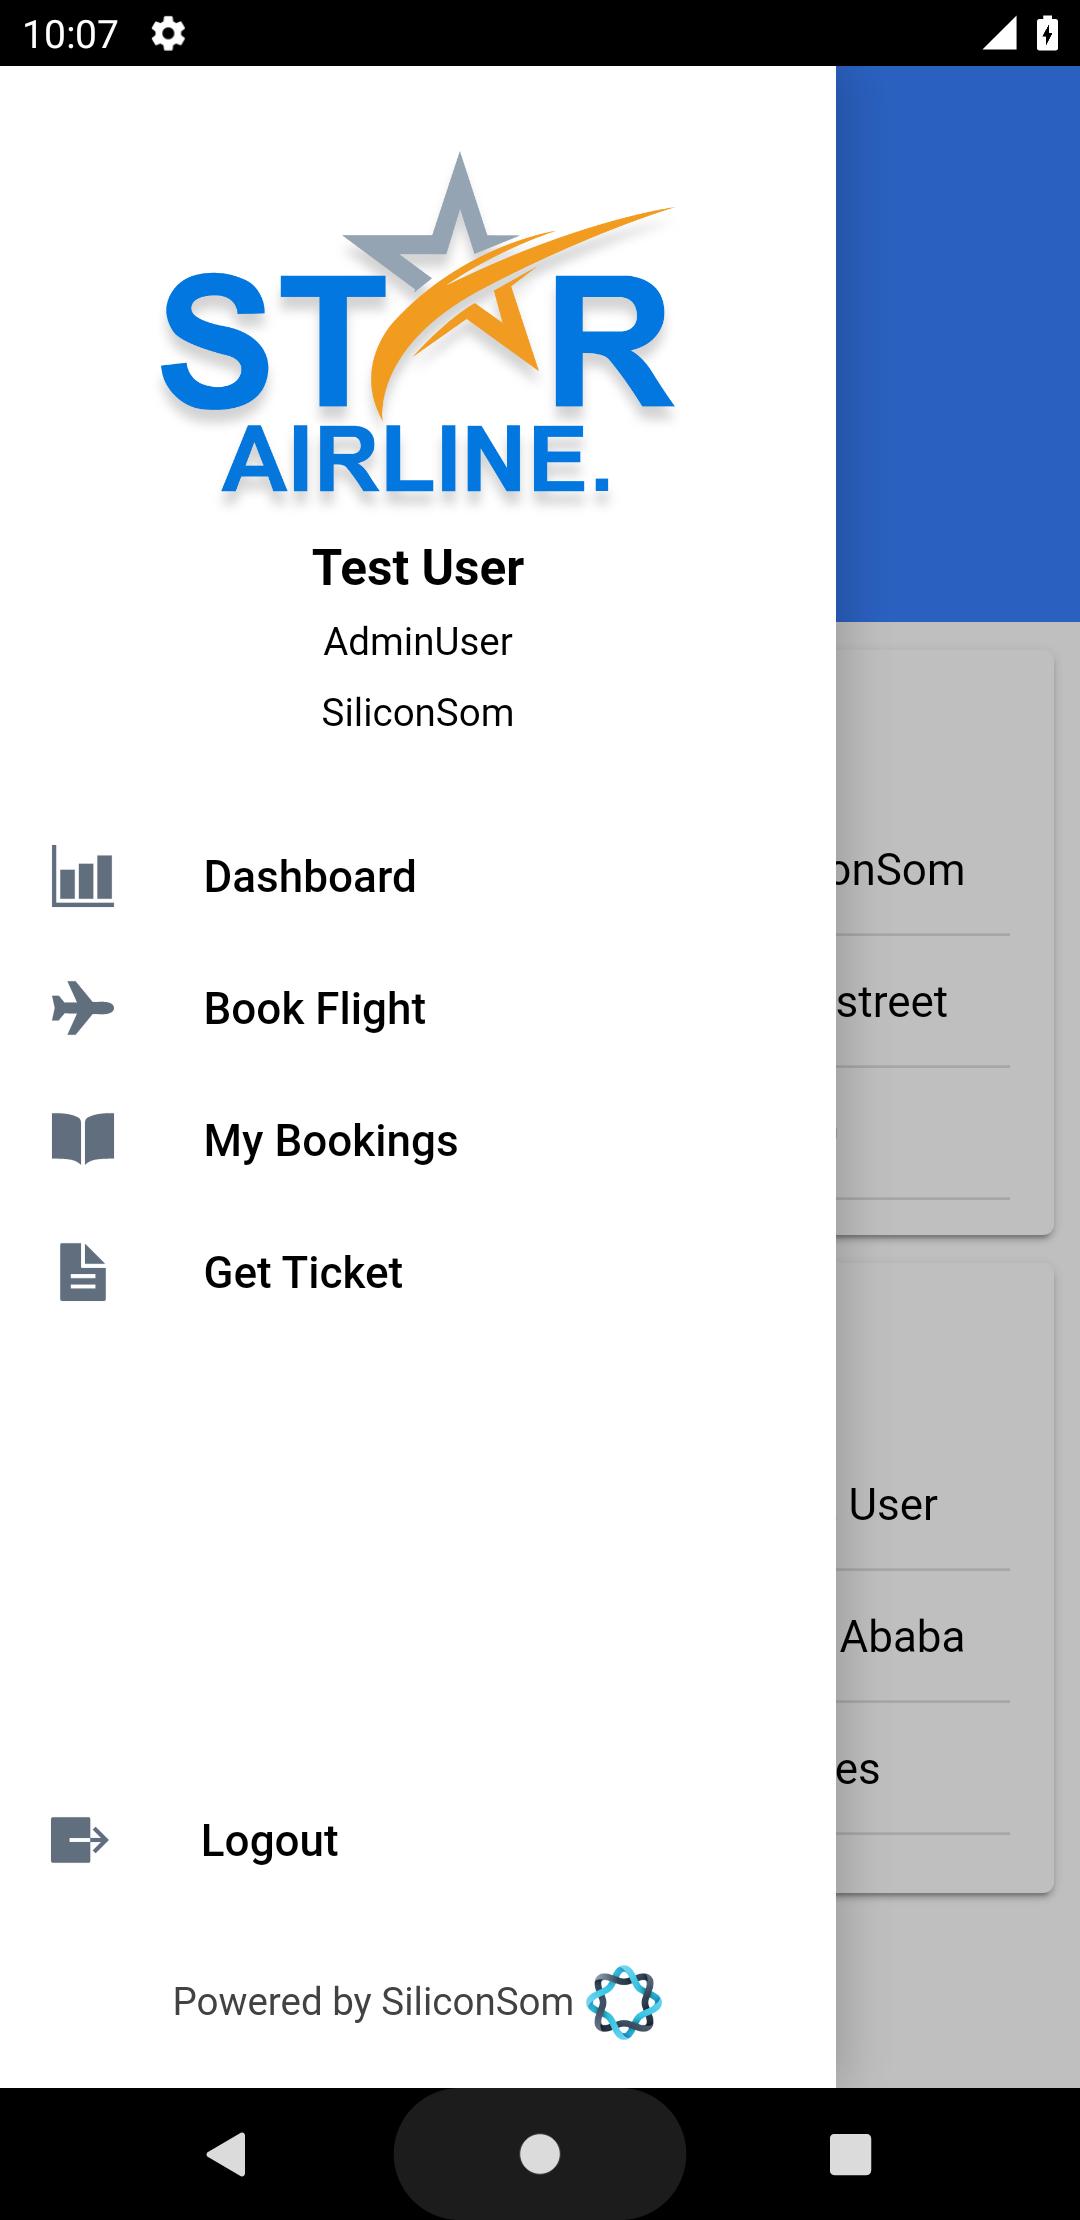Viewport: 1080px width, 2220px height.
Task: Log out using the Logout label
Action: (270, 1841)
